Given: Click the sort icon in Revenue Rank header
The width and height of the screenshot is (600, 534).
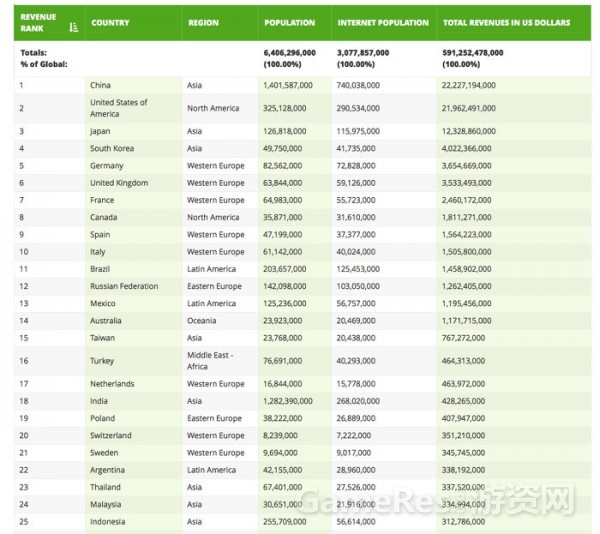Looking at the screenshot, I should (x=73, y=27).
